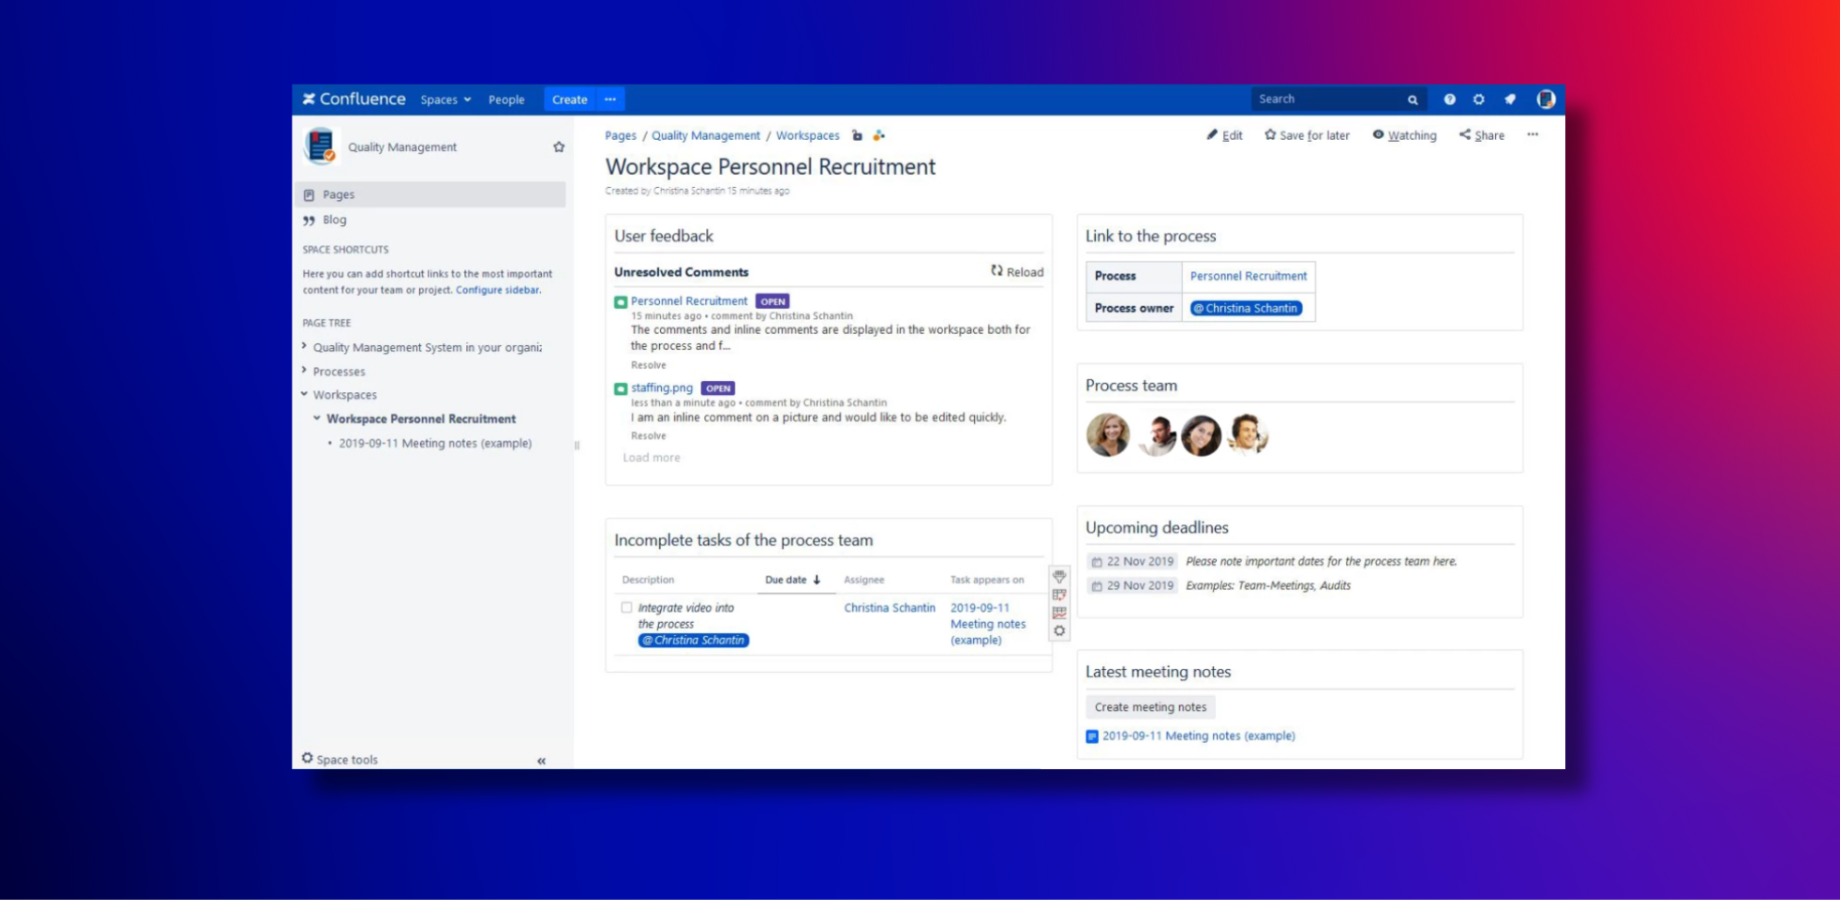Click the unlocked restrictions icon in the breadcrumb

click(857, 135)
